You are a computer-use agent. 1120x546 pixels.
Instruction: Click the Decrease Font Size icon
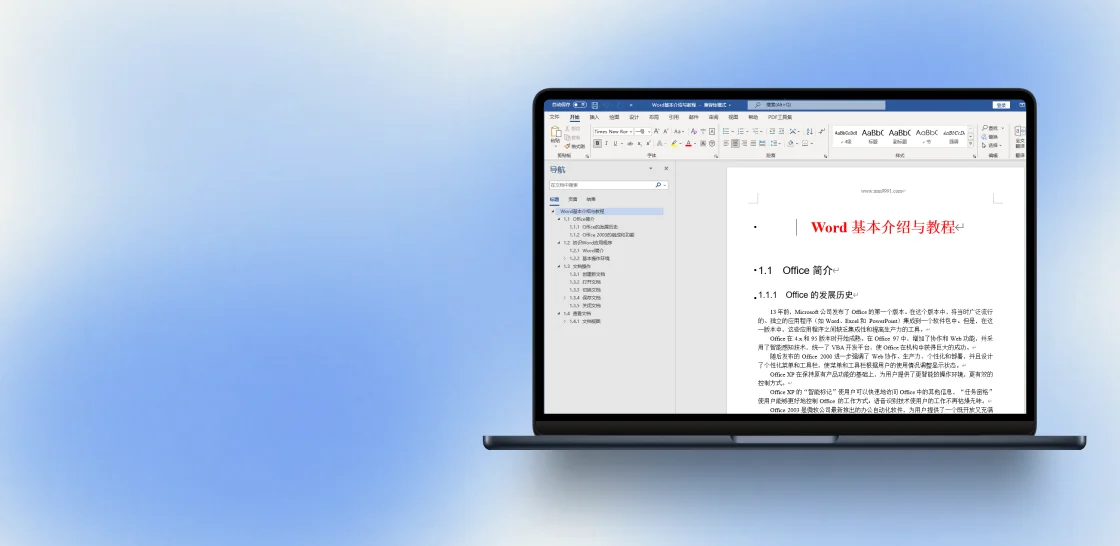[666, 131]
